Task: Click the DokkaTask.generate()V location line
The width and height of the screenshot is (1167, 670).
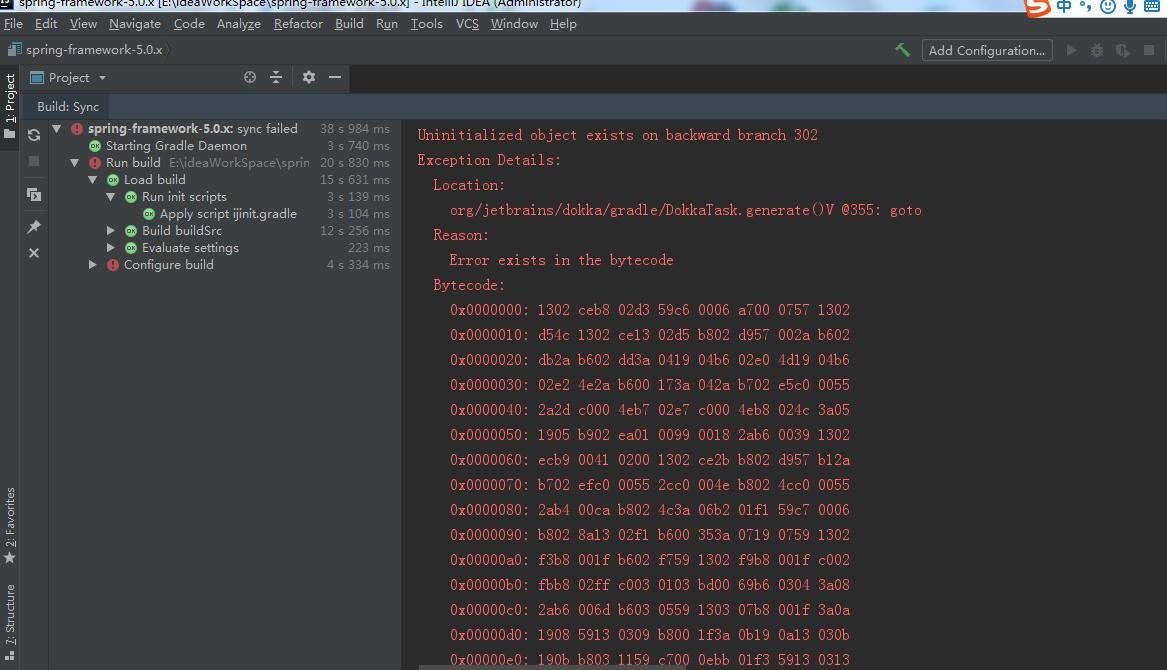Action: [x=685, y=211]
